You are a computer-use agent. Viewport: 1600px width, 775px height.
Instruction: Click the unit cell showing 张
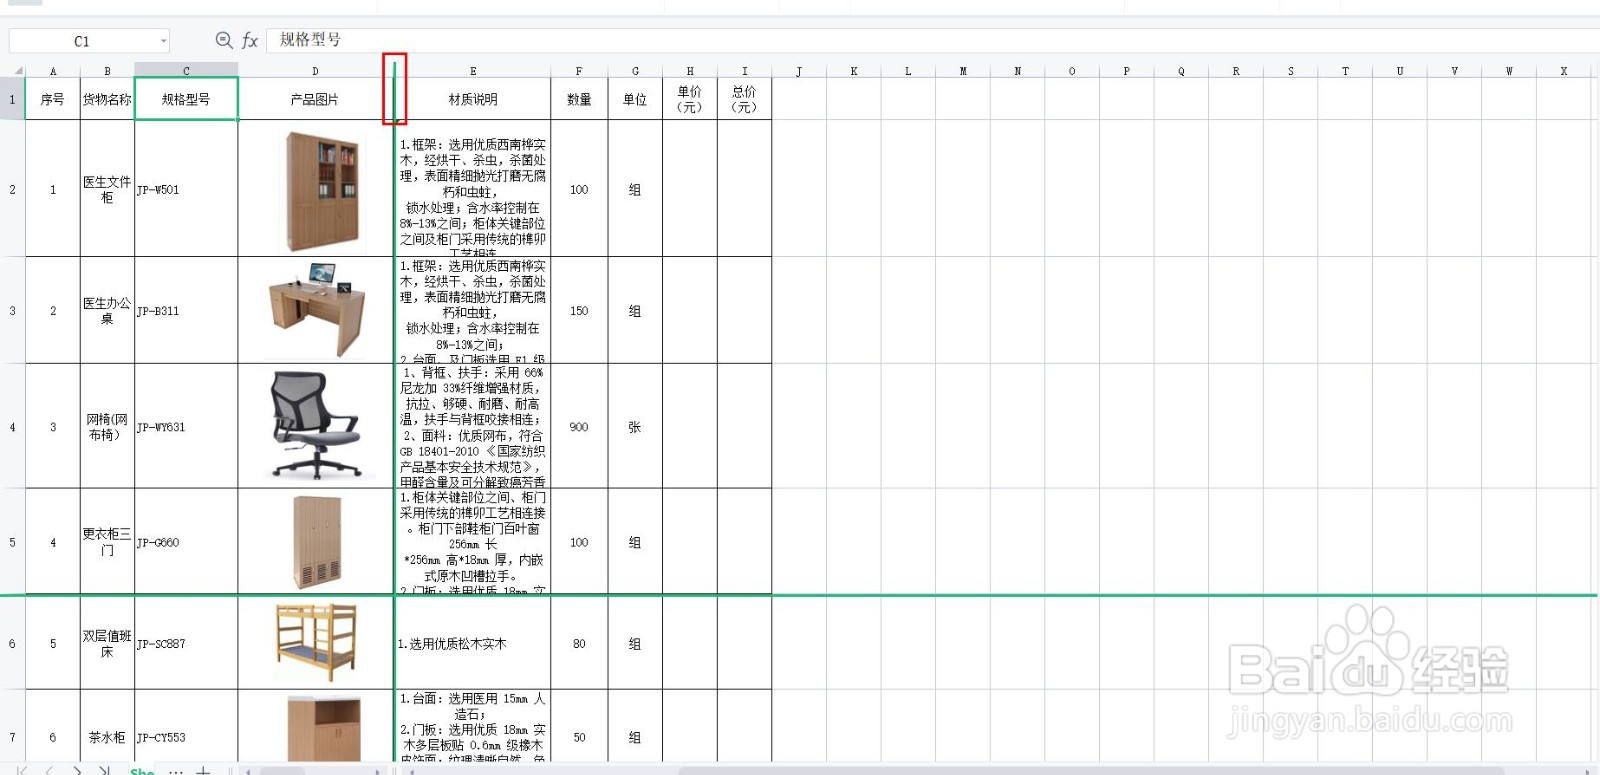[x=635, y=427]
